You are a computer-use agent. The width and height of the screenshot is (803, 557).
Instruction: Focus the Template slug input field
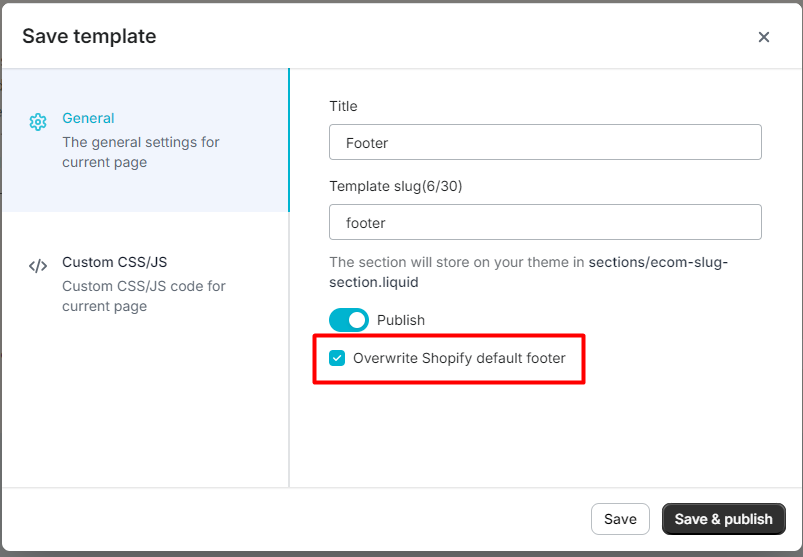tap(545, 222)
